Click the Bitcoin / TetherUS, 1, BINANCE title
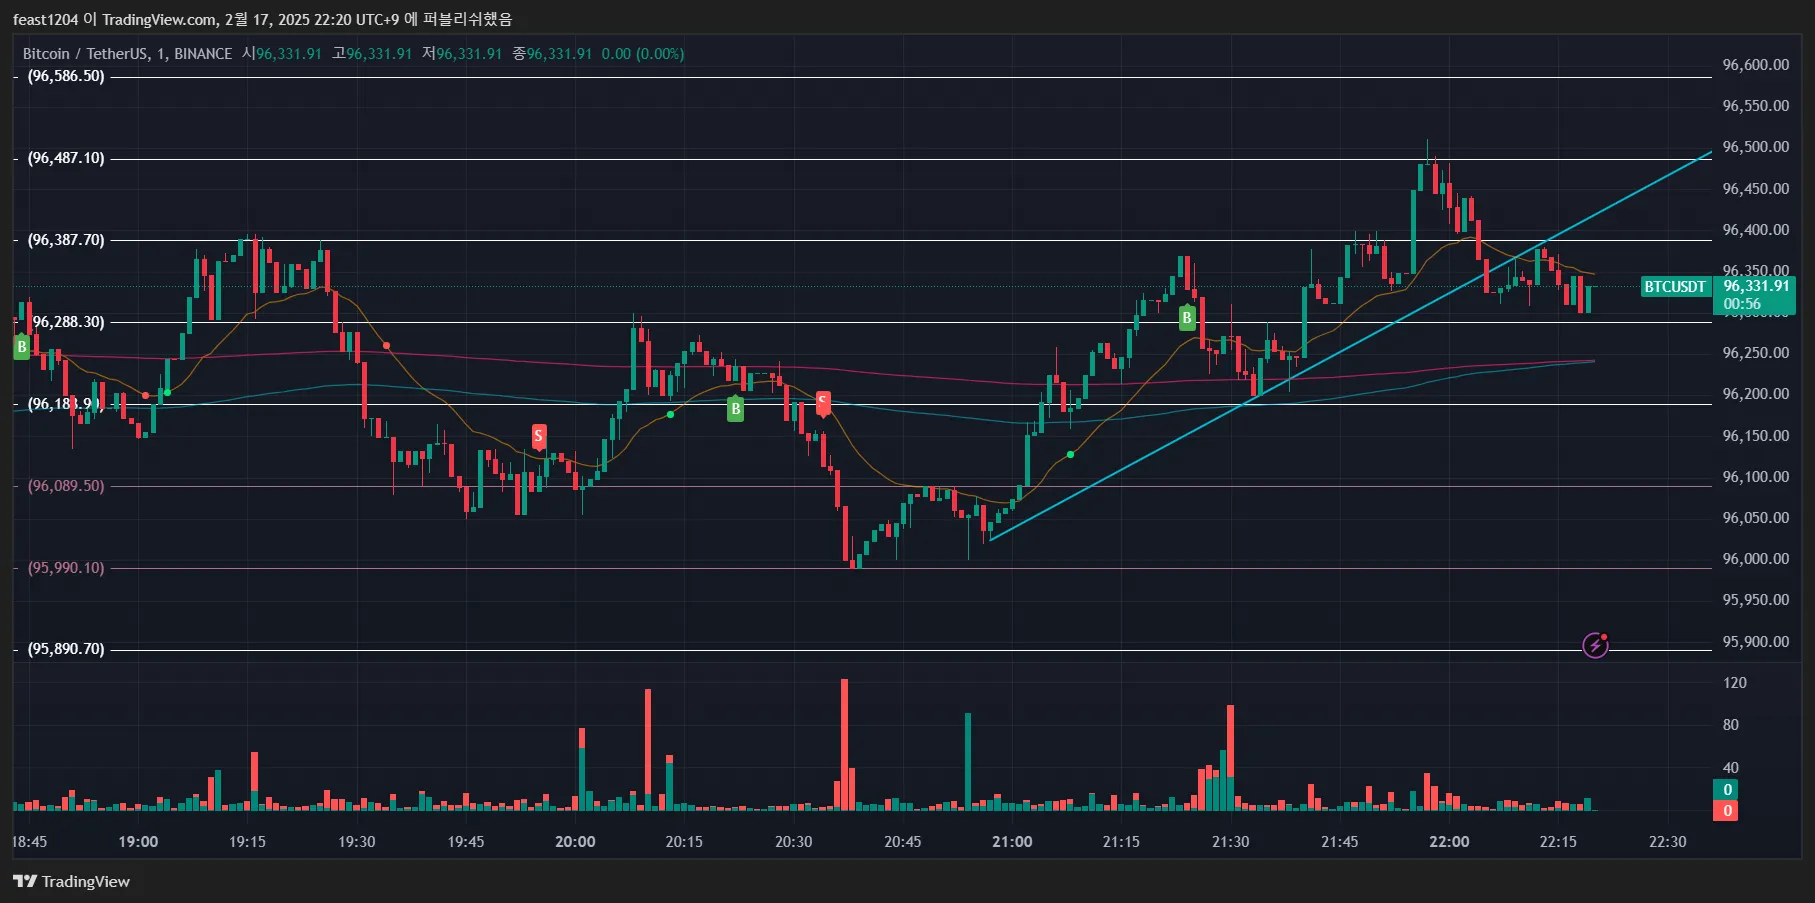 [x=127, y=54]
